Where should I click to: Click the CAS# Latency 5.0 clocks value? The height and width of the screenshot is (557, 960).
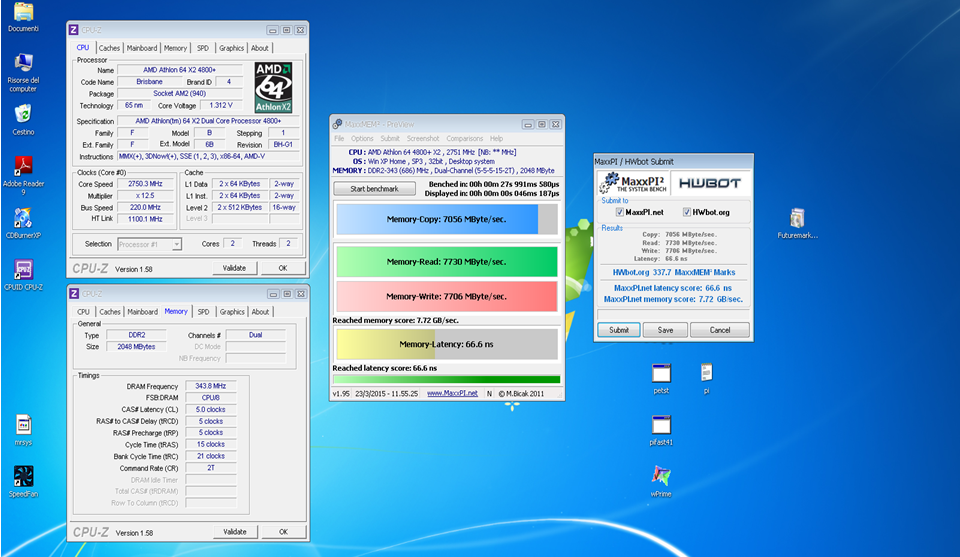click(x=211, y=409)
